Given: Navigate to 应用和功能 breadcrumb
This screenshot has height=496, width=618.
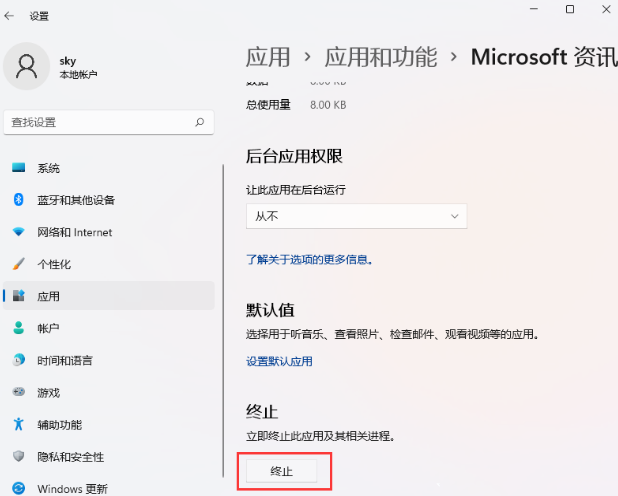Looking at the screenshot, I should tap(380, 56).
